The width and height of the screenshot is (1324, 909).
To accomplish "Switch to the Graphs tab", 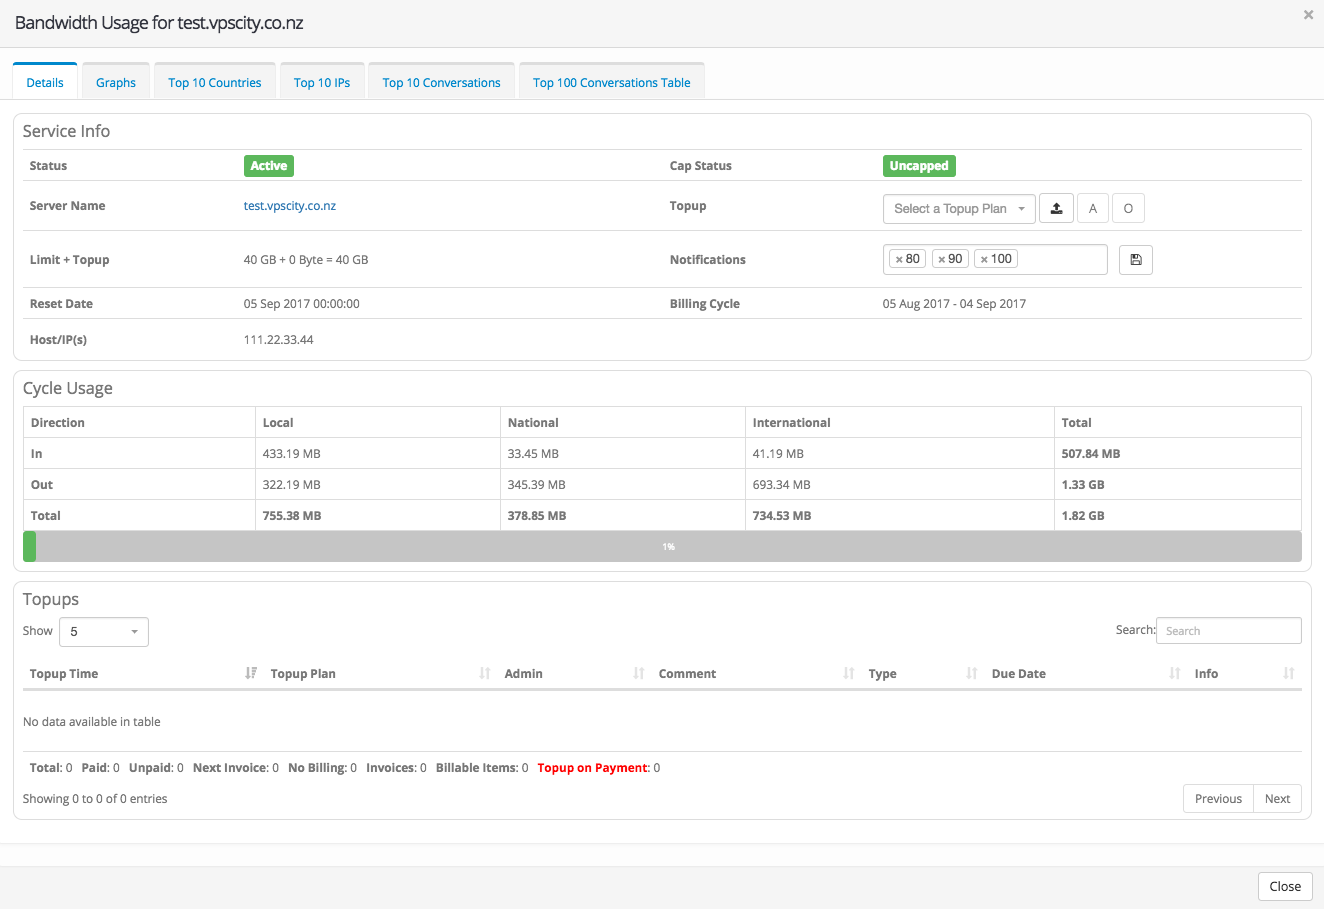I will (116, 83).
